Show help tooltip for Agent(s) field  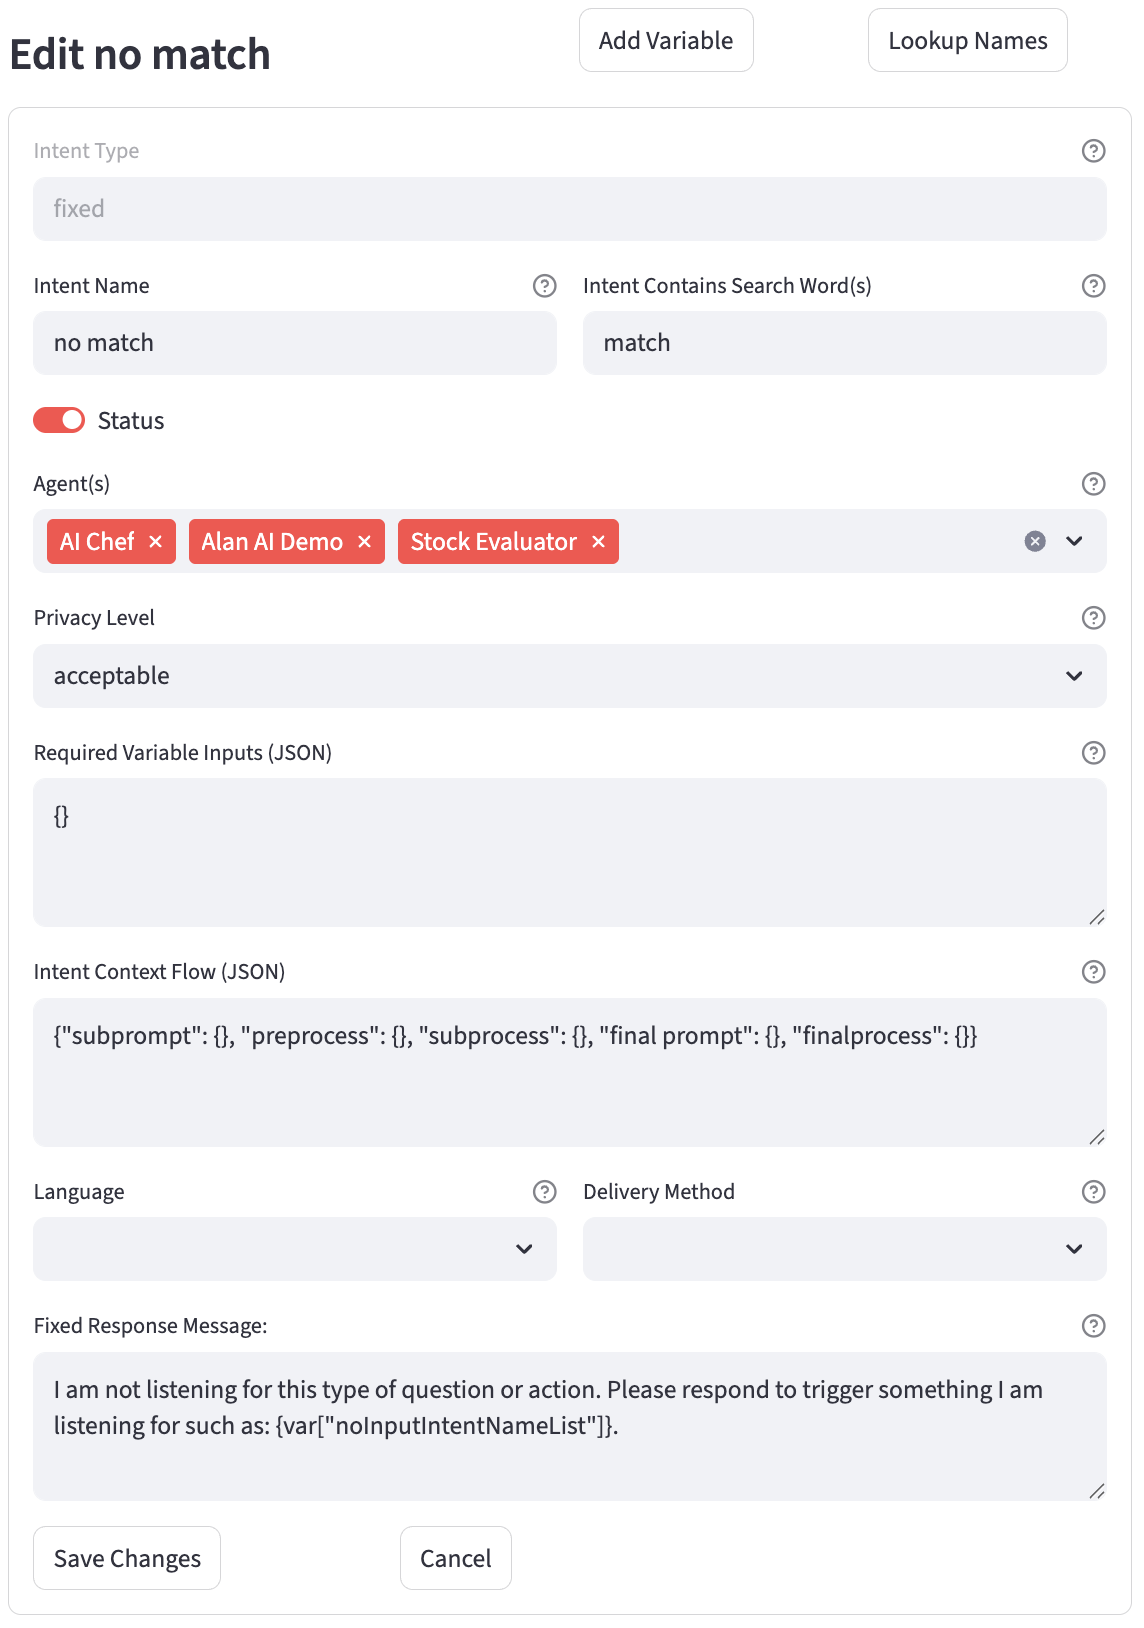point(1093,484)
